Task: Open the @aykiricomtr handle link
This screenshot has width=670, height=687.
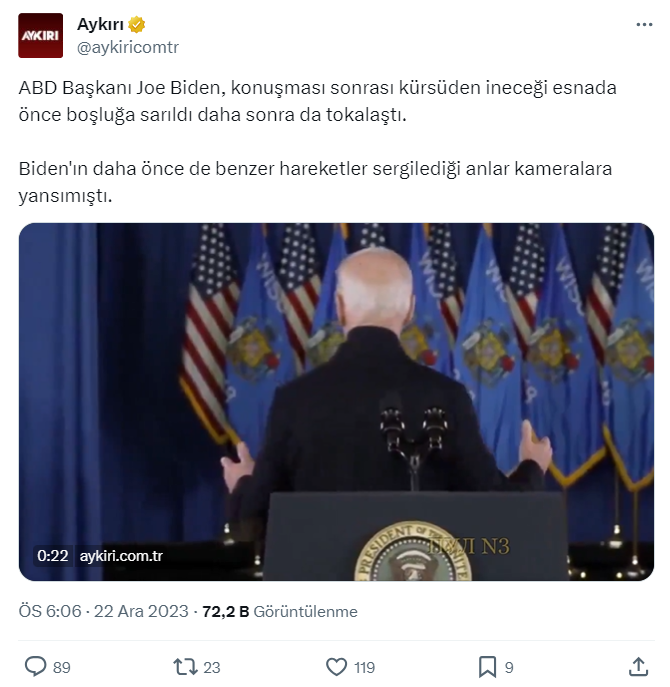Action: click(x=128, y=47)
